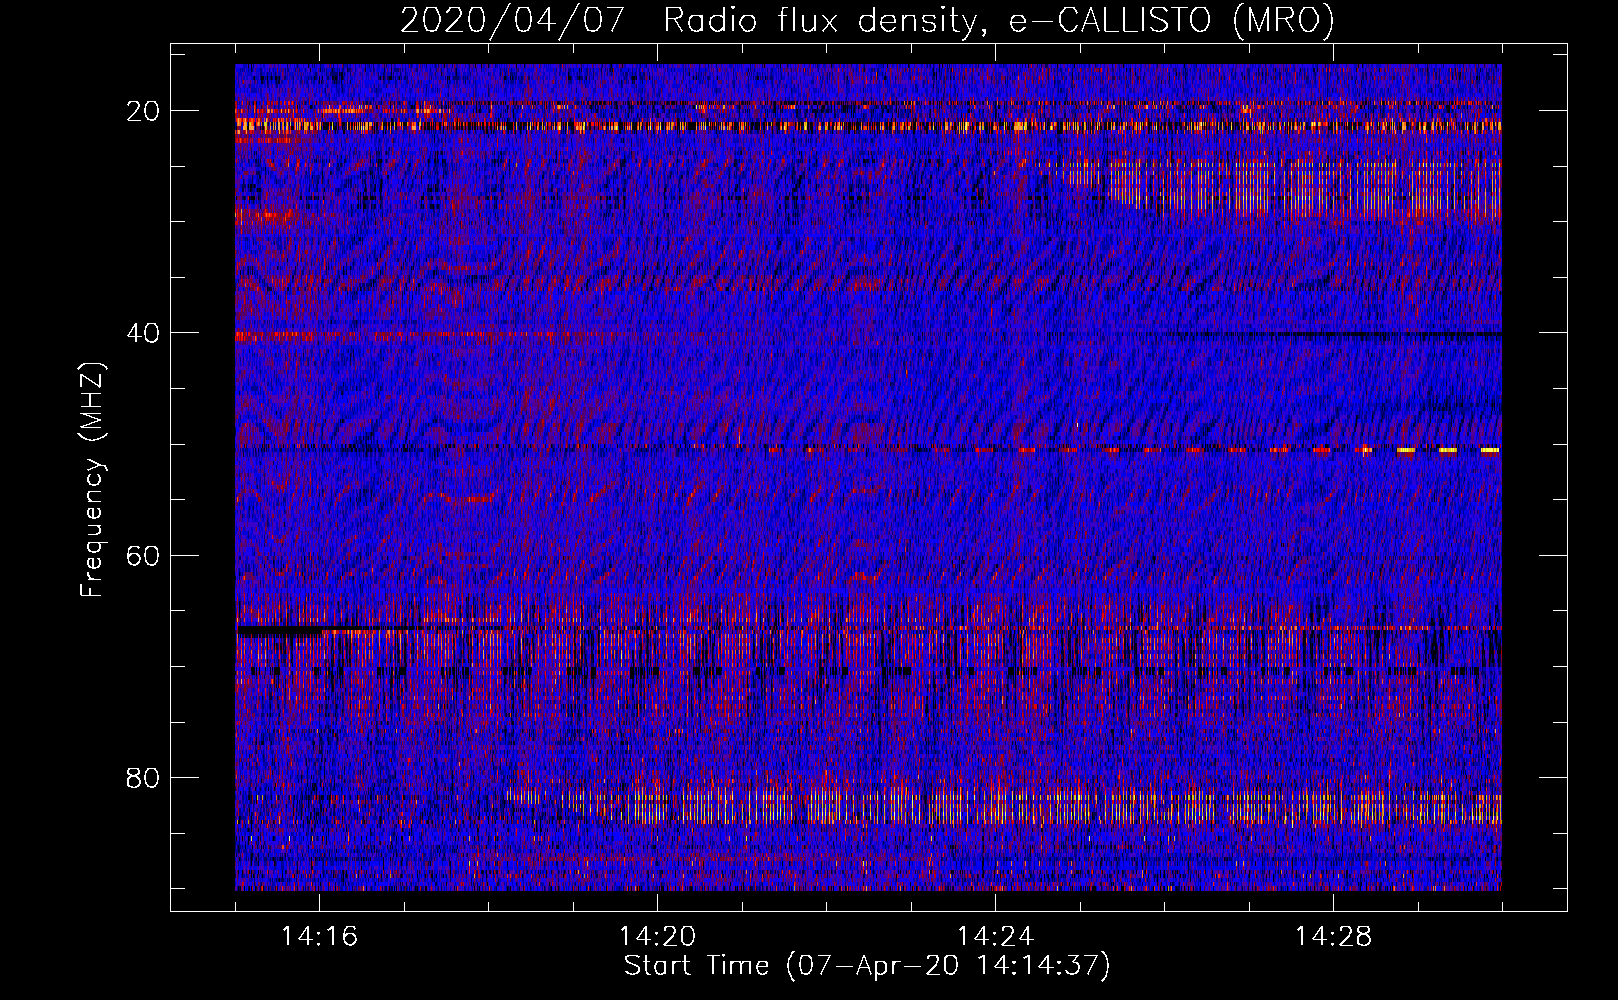The image size is (1618, 1000).
Task: Click the 14:28 time tick label
Action: 1333,936
